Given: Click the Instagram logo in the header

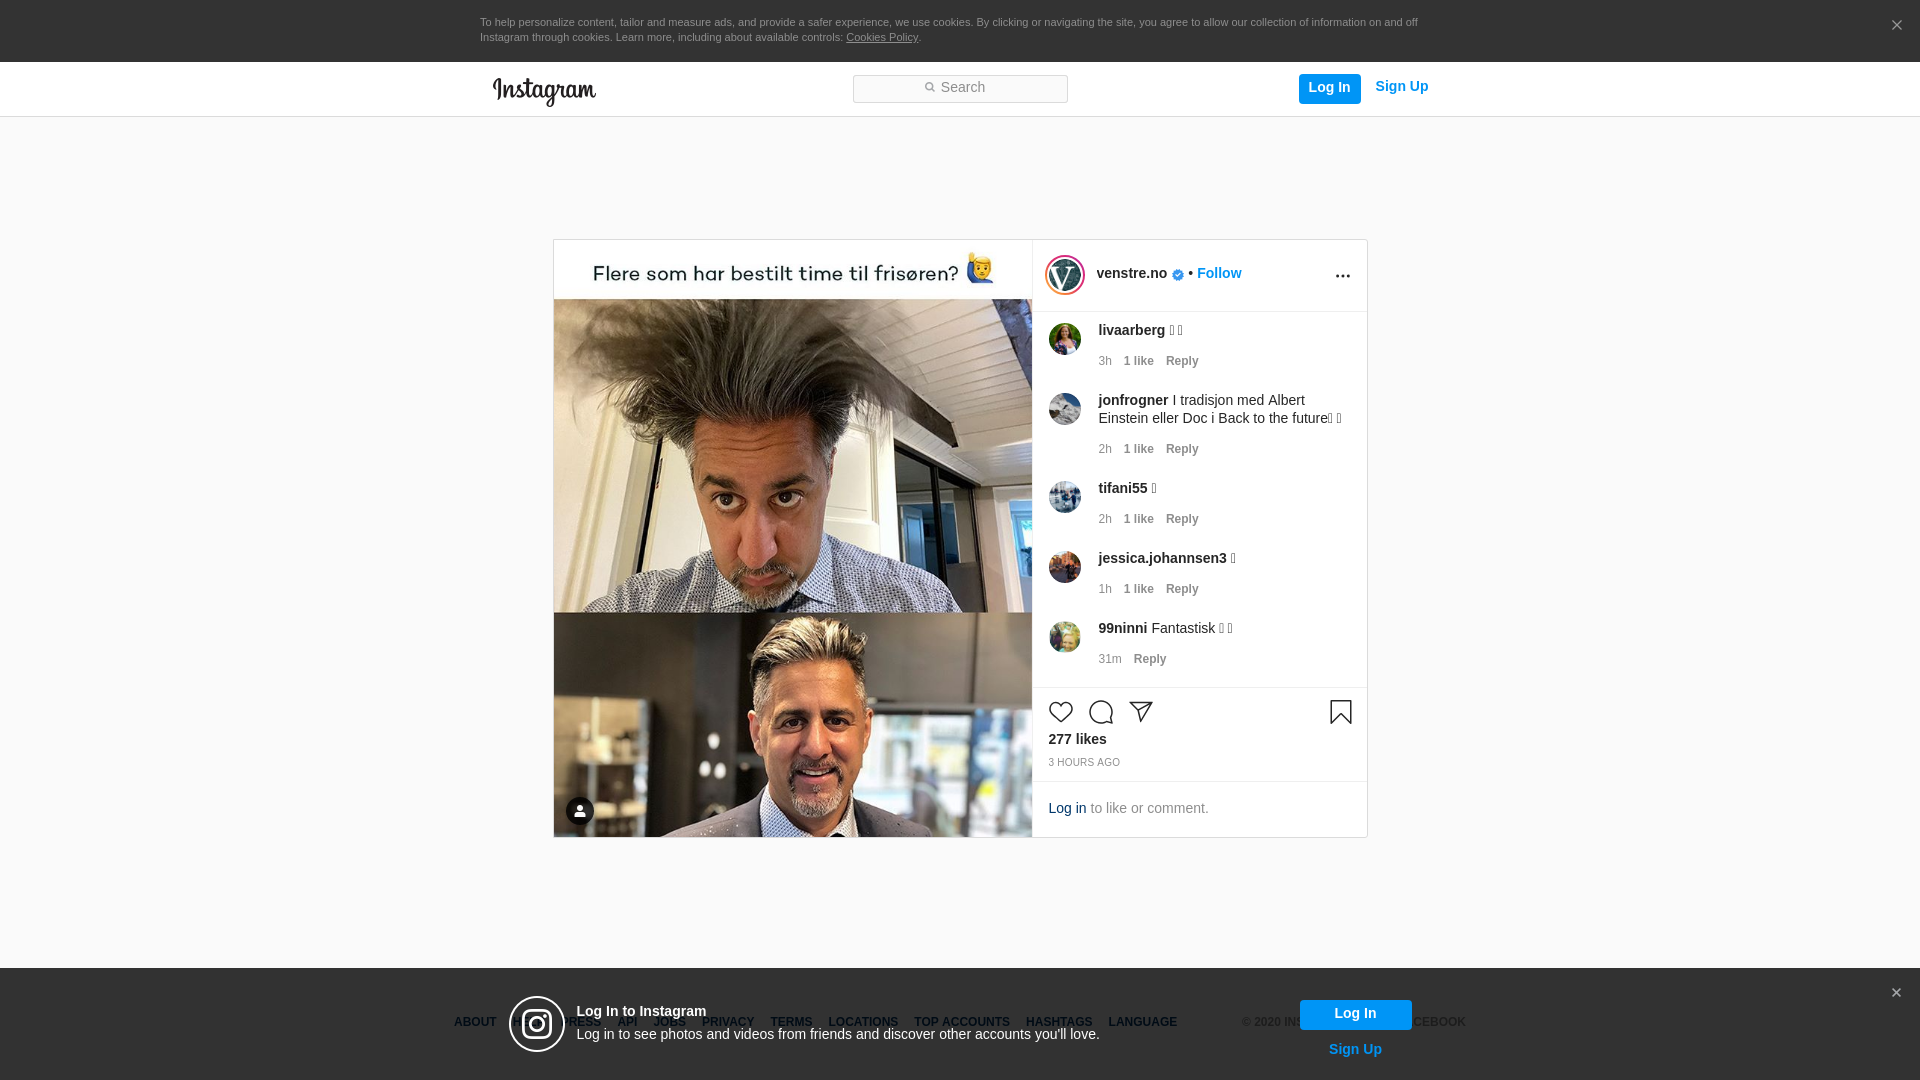Looking at the screenshot, I should [544, 91].
